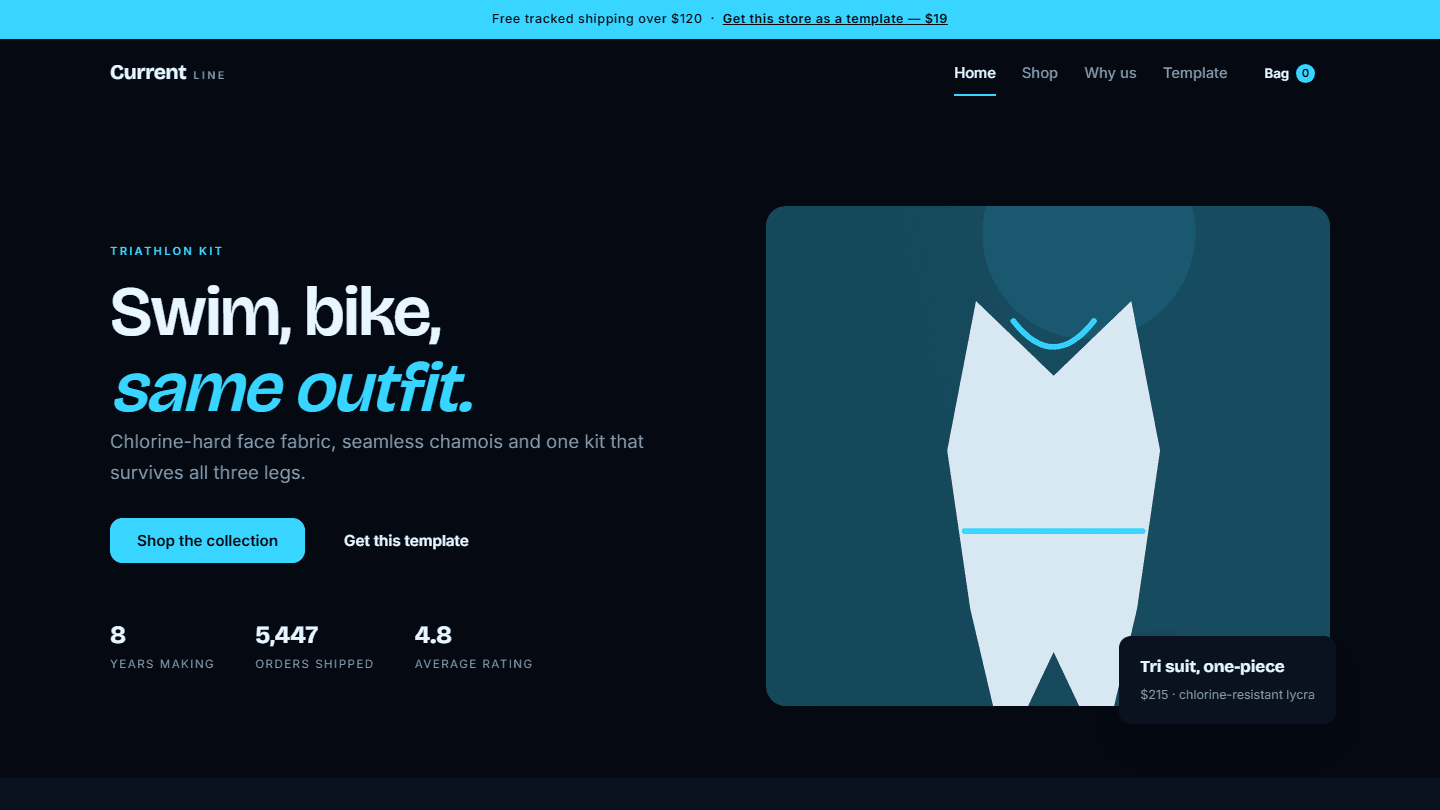
Task: Click the 'Chlorine-hard face fabric' description paragraph
Action: 377,457
